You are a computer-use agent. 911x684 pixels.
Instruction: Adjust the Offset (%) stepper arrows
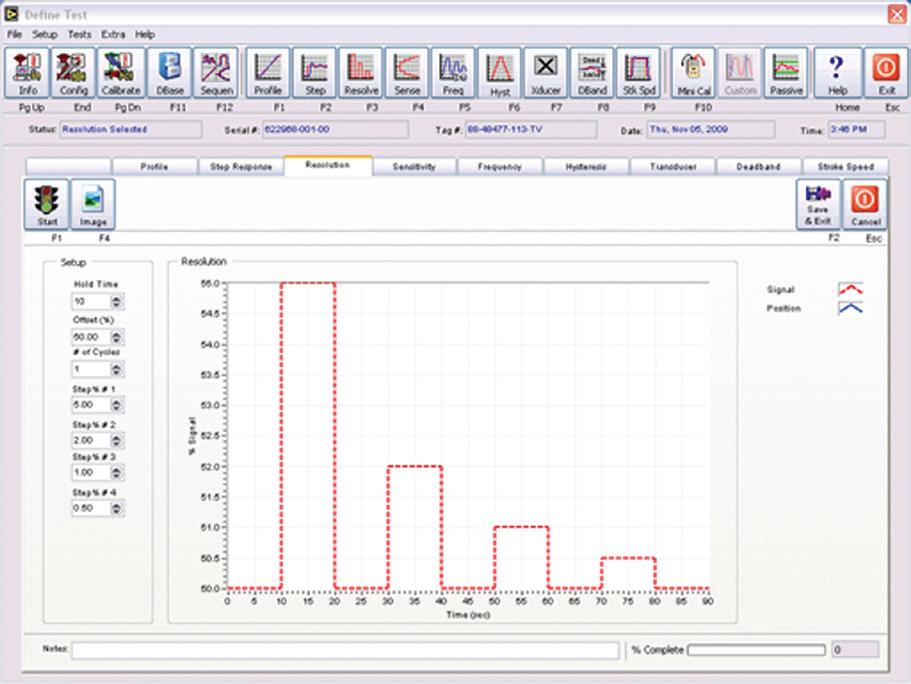[x=117, y=337]
